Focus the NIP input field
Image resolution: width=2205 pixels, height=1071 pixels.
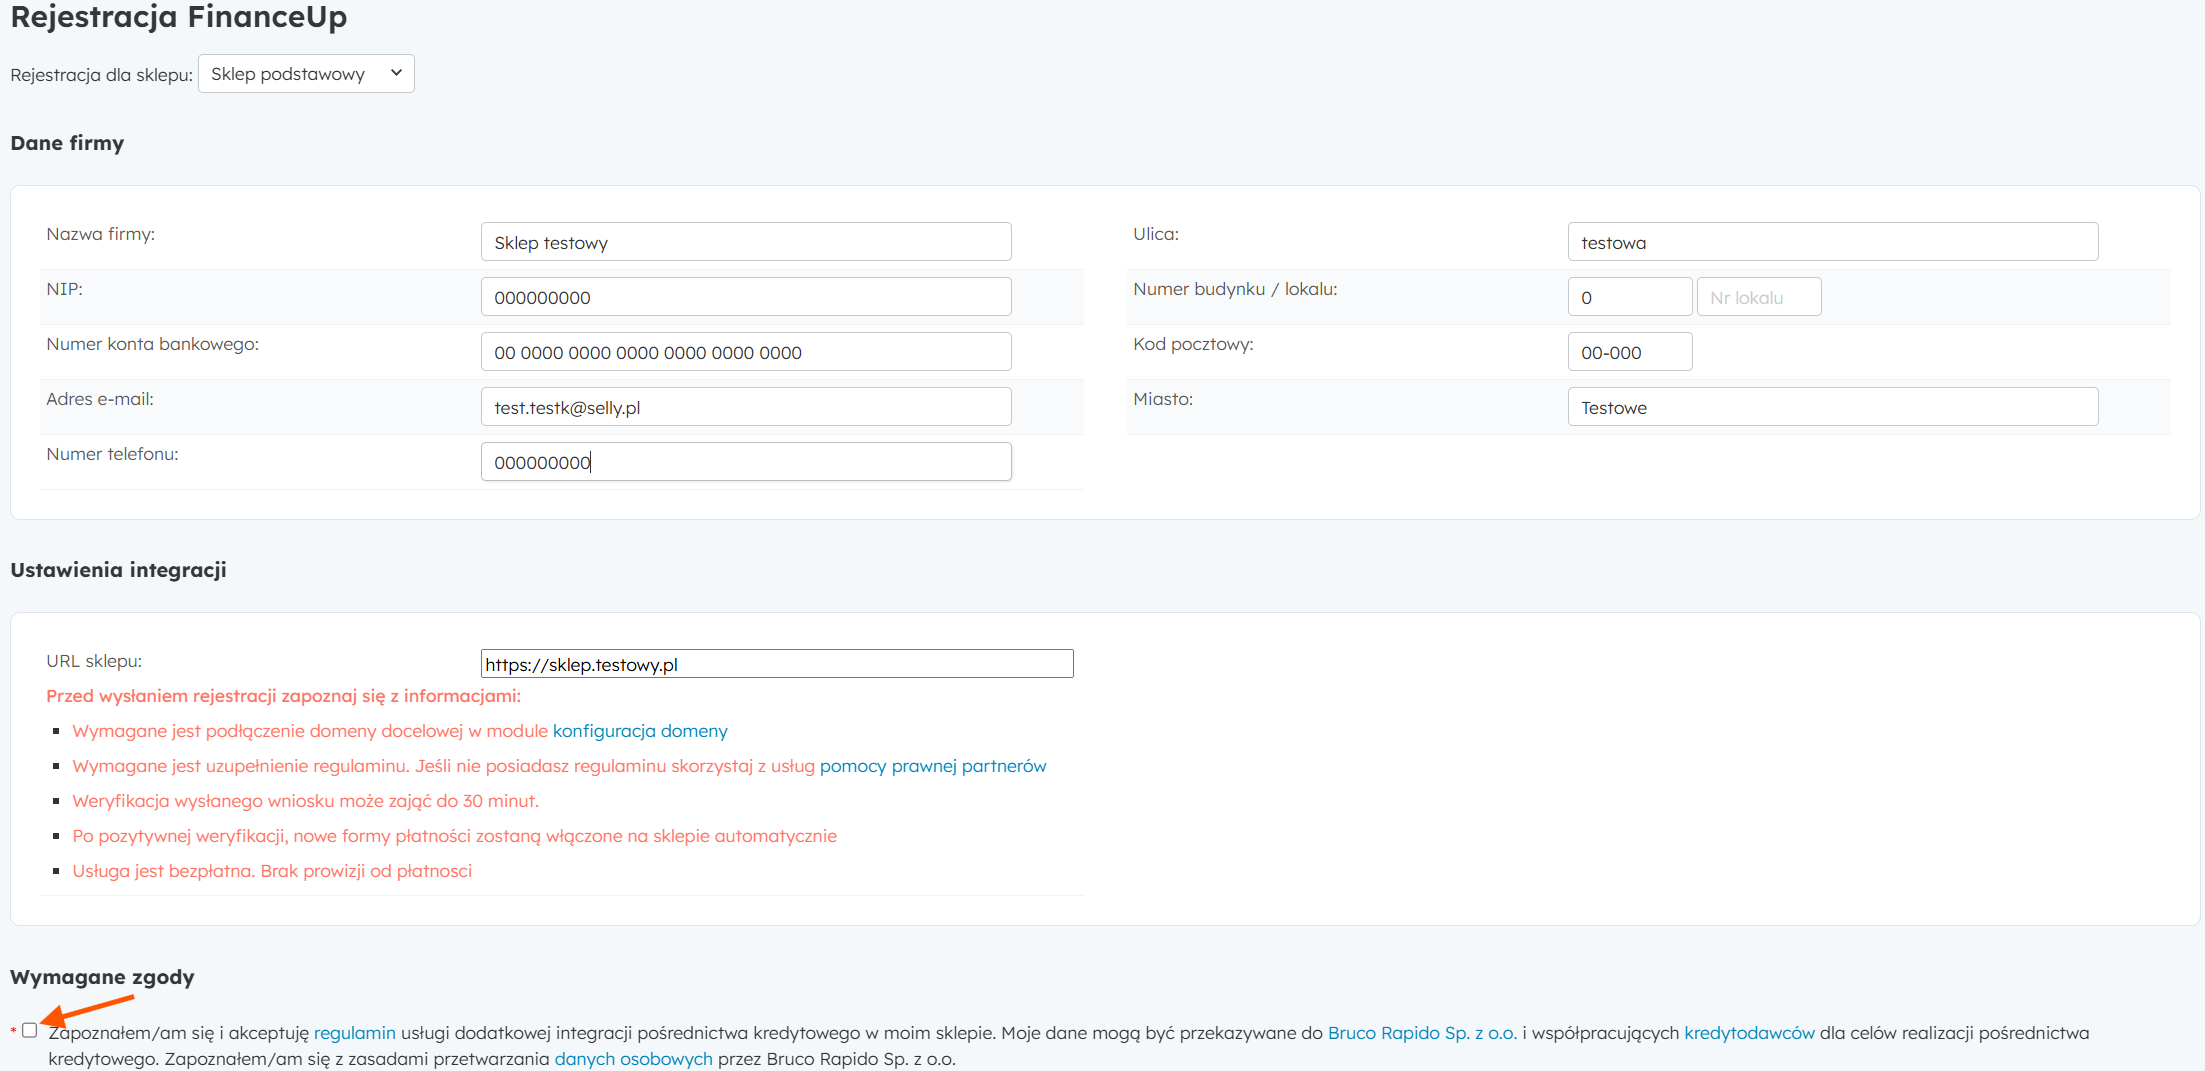745,297
